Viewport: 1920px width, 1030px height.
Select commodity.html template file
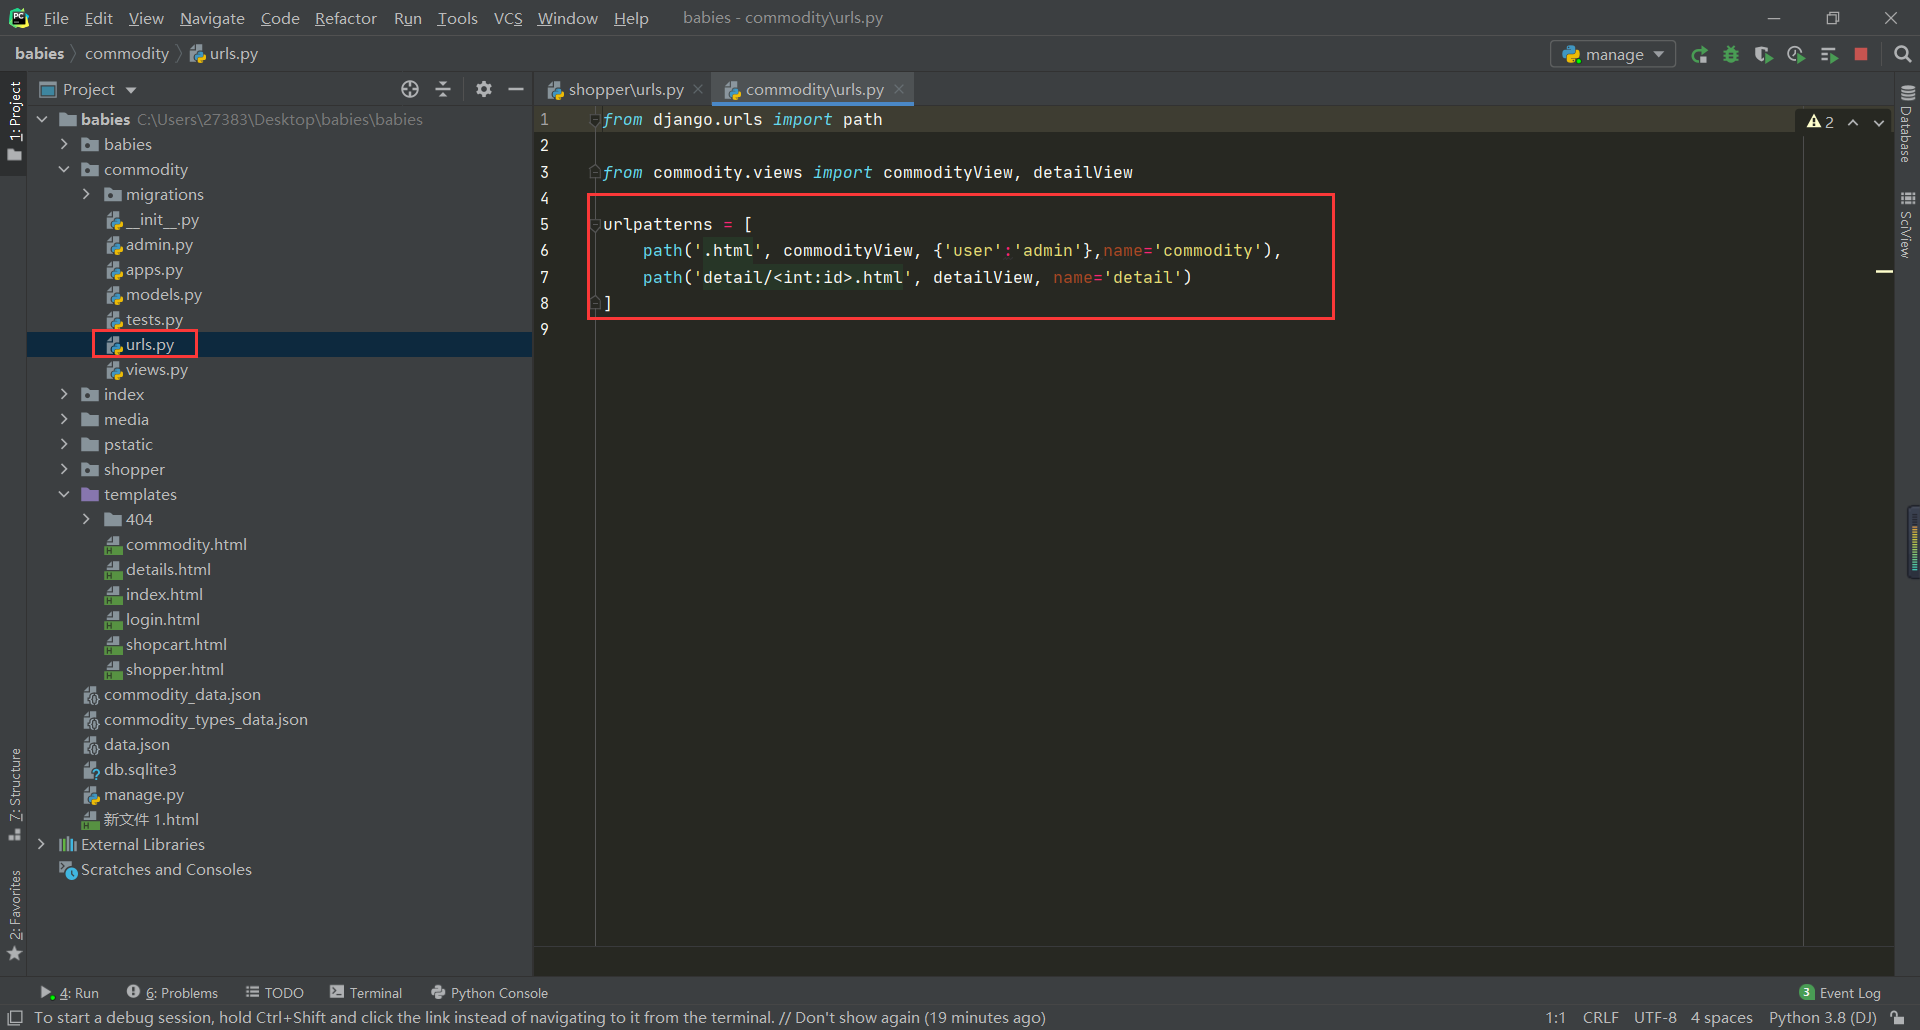pos(186,544)
